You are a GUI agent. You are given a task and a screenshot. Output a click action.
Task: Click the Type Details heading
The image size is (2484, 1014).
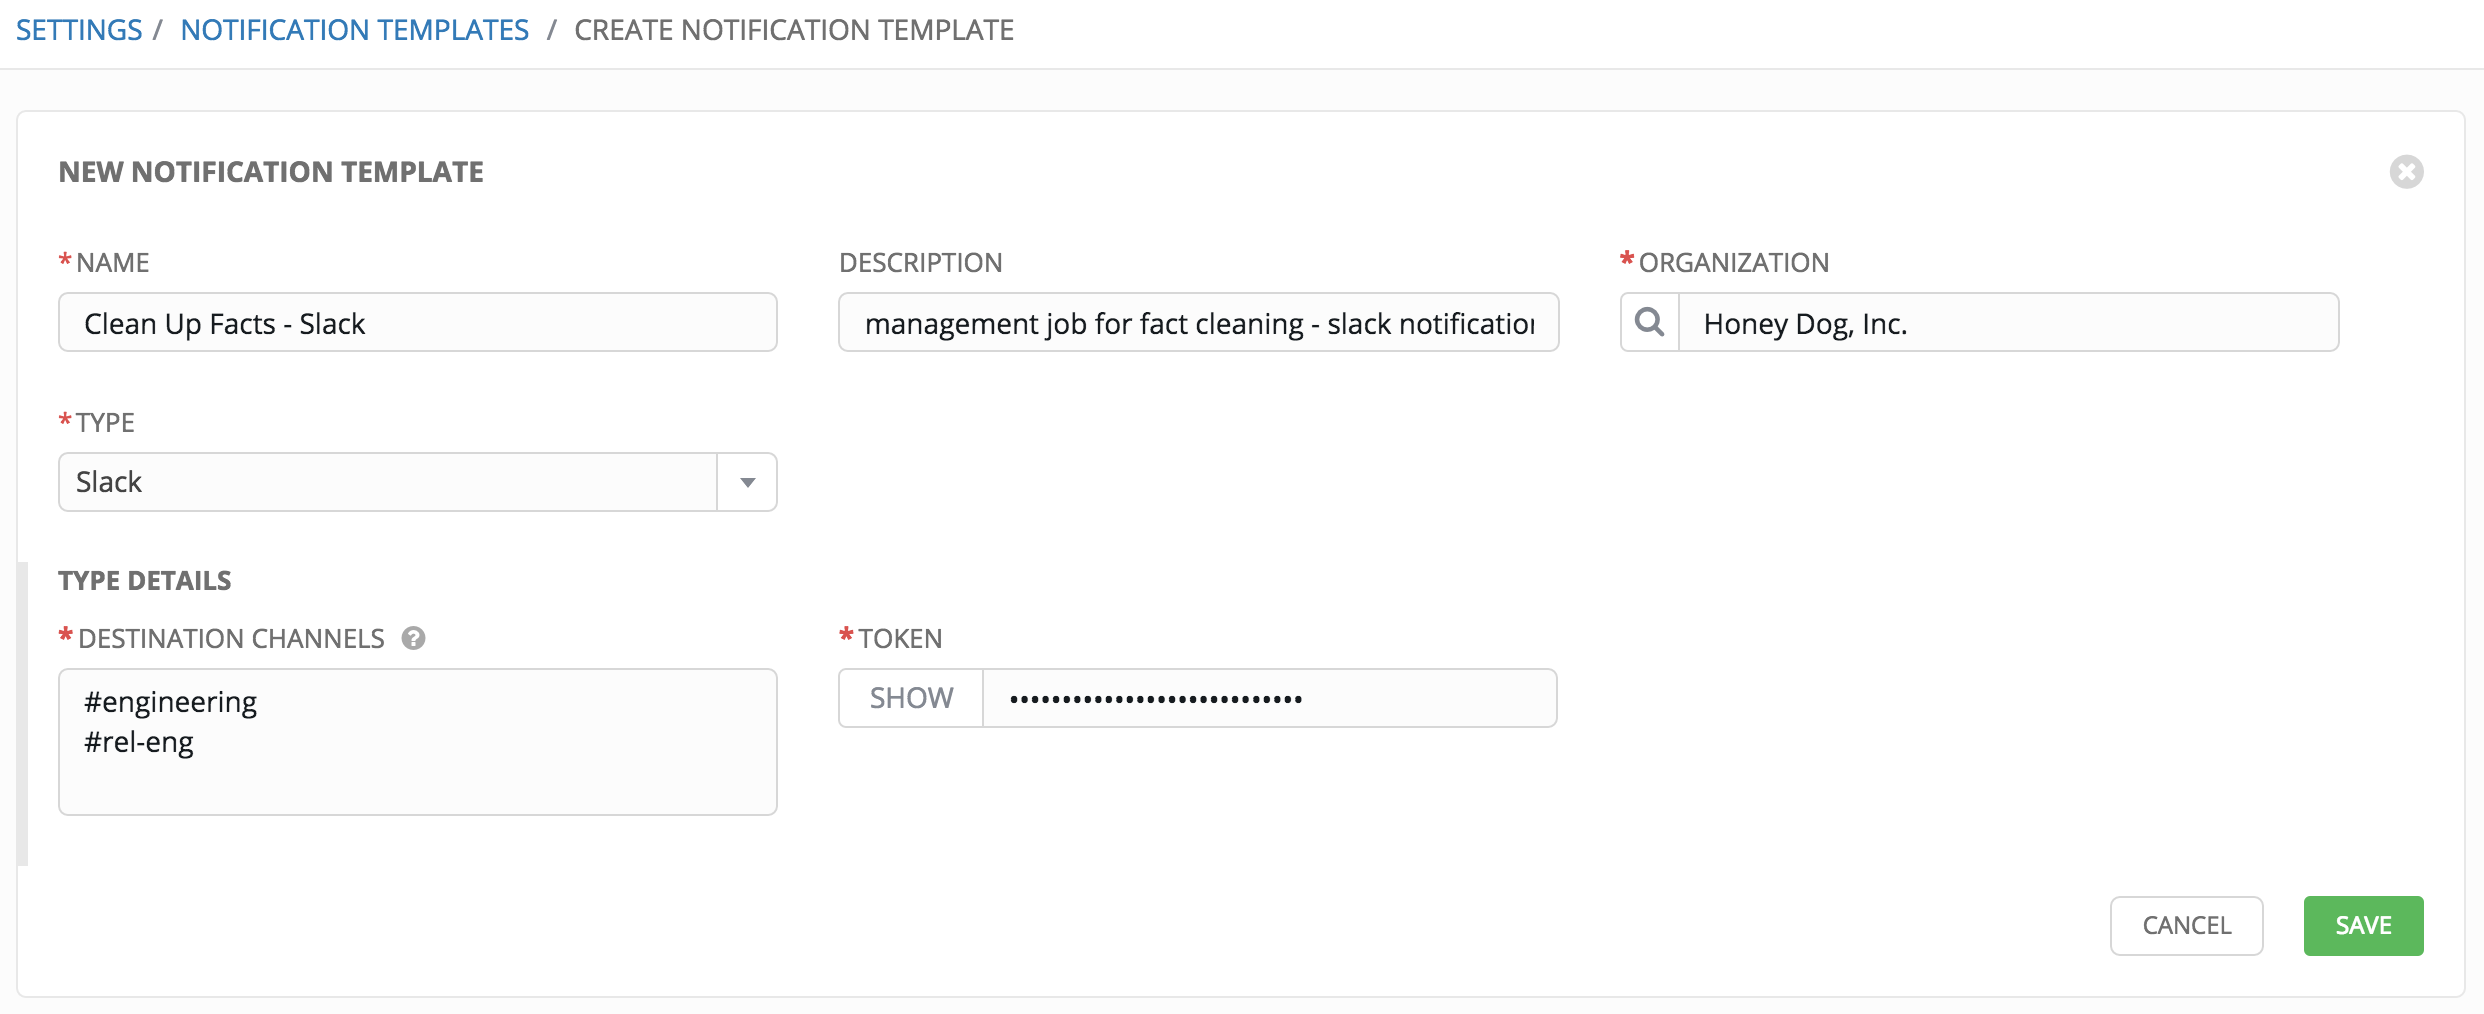coord(145,581)
